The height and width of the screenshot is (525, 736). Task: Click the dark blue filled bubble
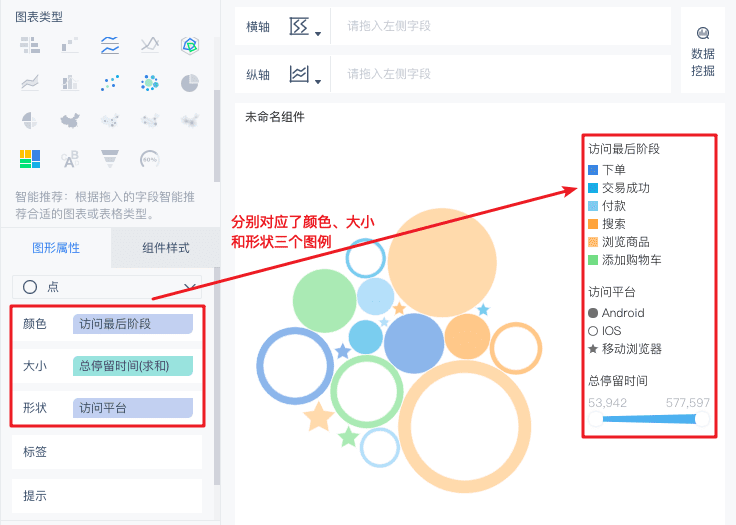point(414,343)
